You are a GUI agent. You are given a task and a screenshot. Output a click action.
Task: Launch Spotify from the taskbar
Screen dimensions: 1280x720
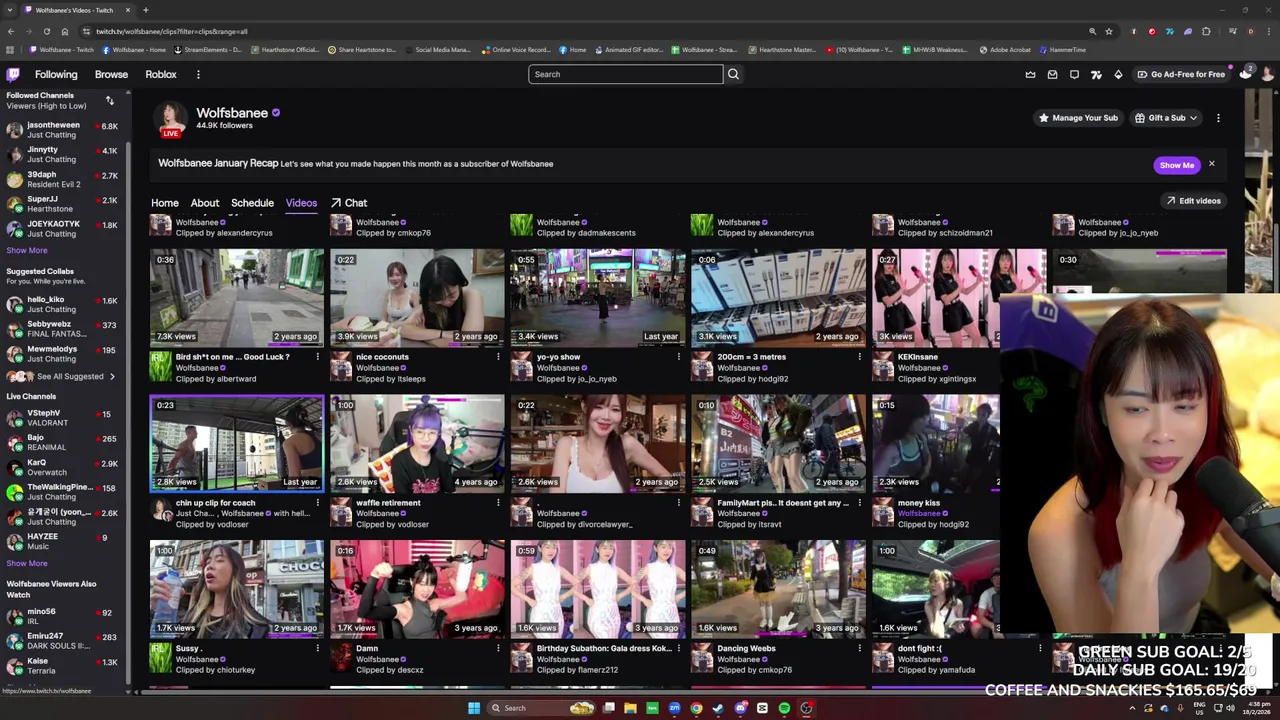point(784,708)
